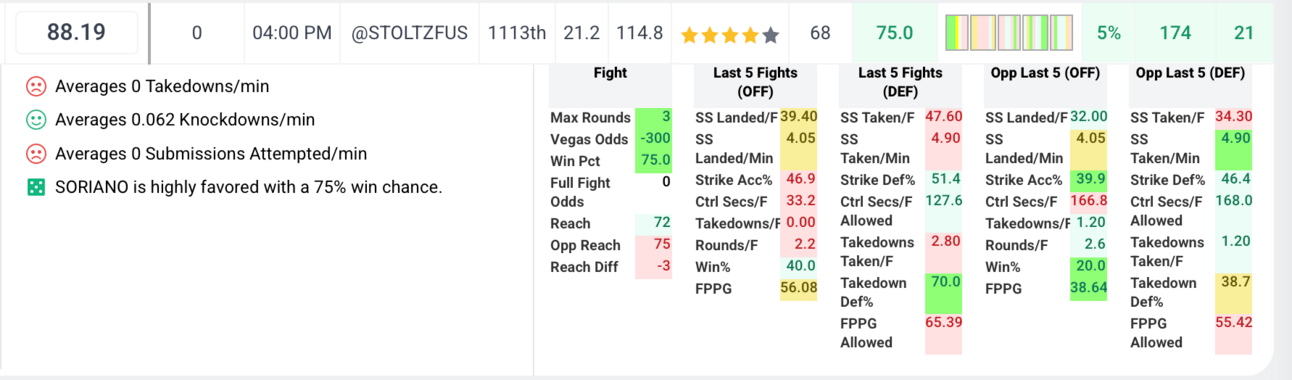Click the Fight column header
Screen dimensions: 1292x380
coord(610,73)
